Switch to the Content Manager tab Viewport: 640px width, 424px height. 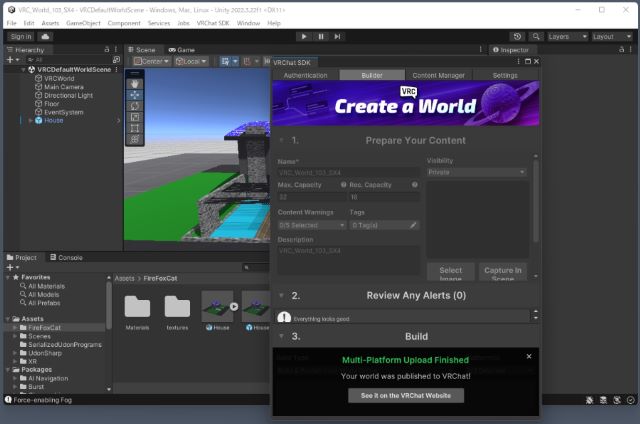438,75
